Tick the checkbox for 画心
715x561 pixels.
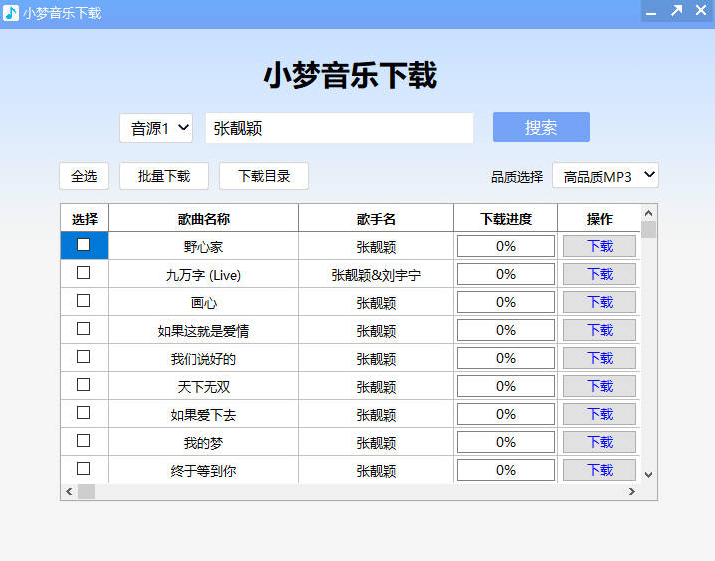click(x=84, y=301)
